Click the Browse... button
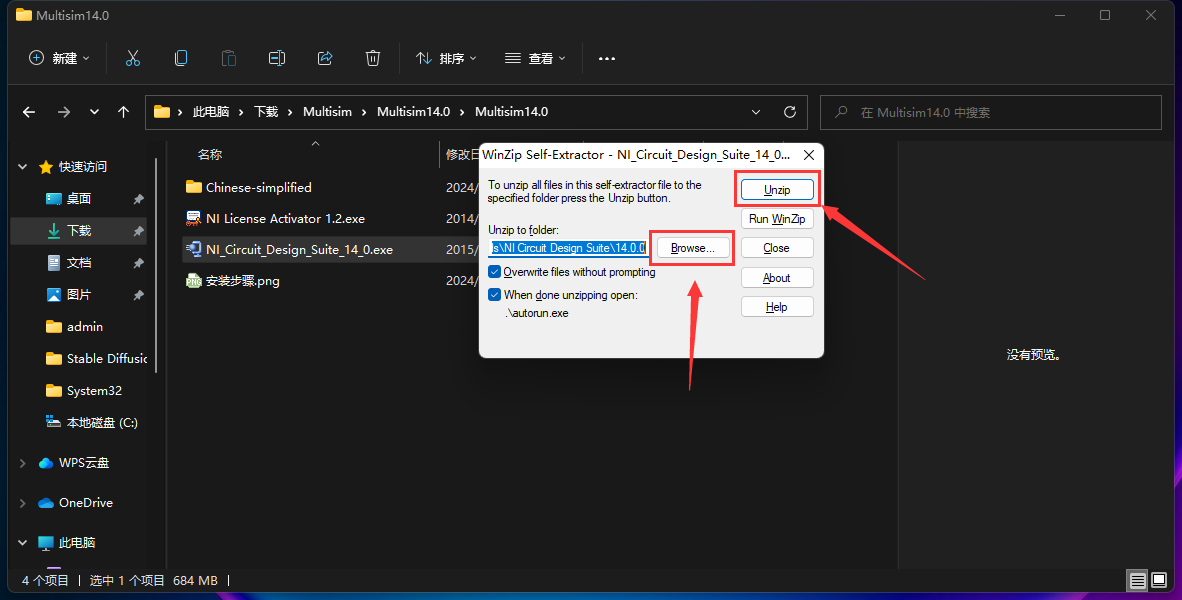1182x600 pixels. (x=693, y=248)
